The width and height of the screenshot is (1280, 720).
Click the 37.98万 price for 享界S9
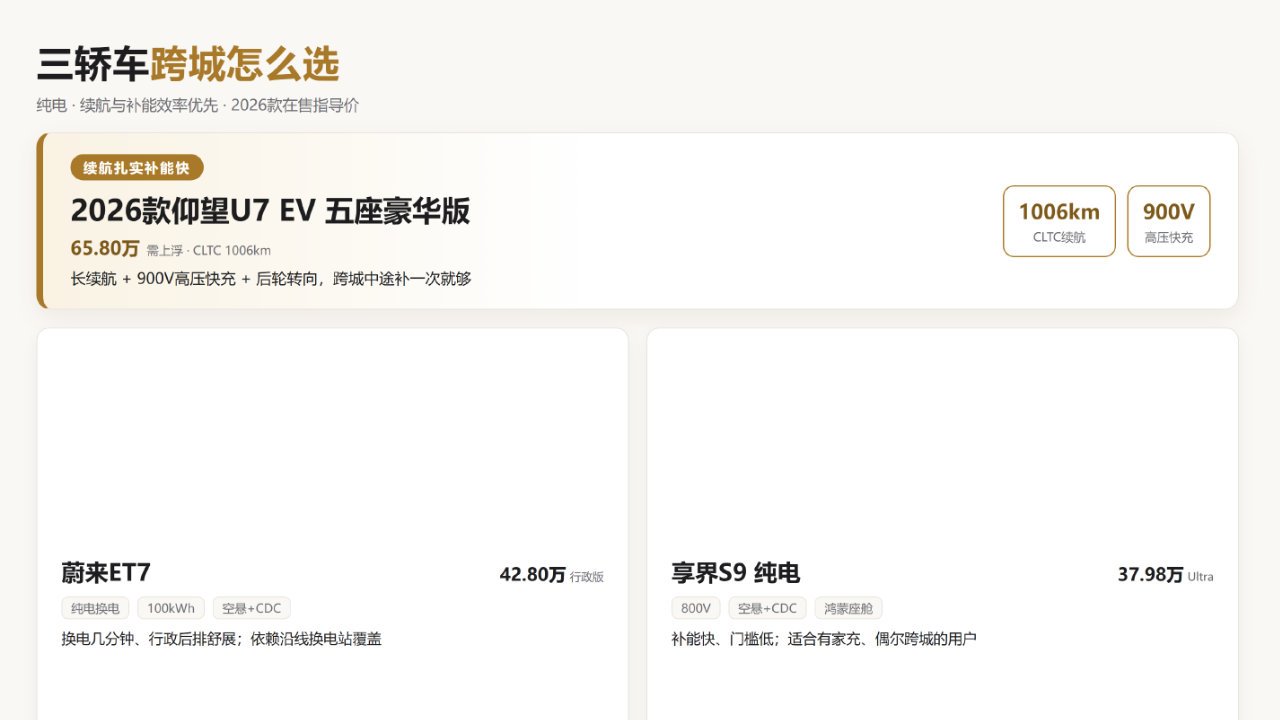[1151, 574]
